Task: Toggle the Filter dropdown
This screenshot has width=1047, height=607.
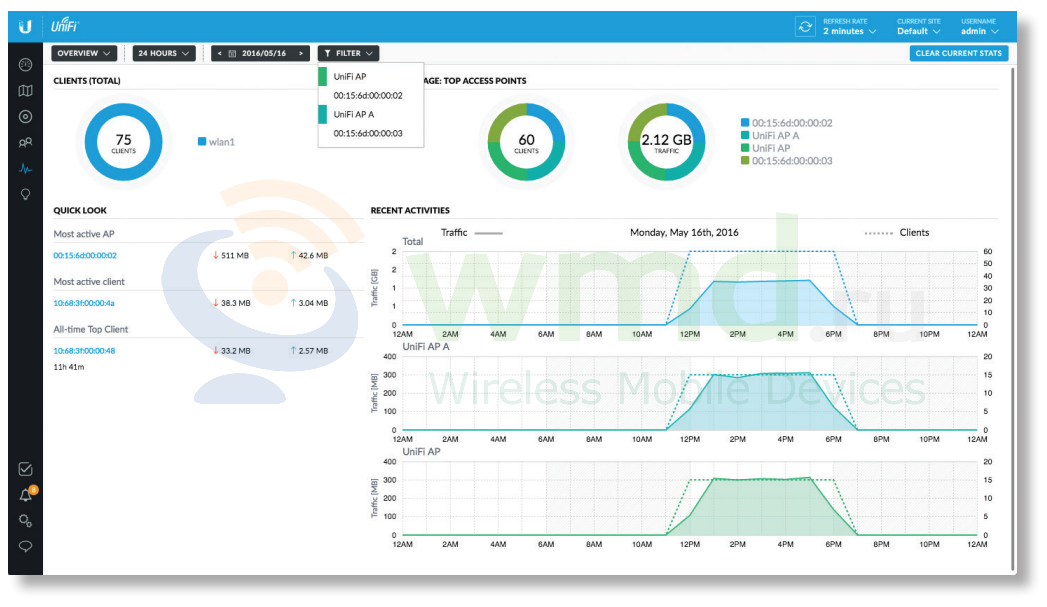Action: [x=348, y=53]
